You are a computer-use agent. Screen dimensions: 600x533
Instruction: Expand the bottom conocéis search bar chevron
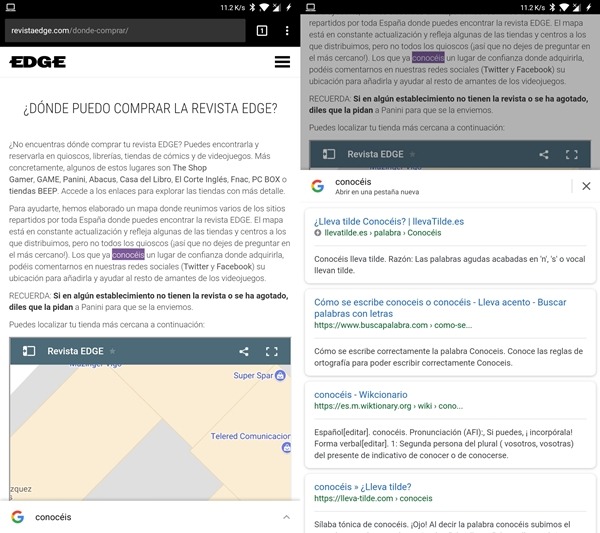286,517
